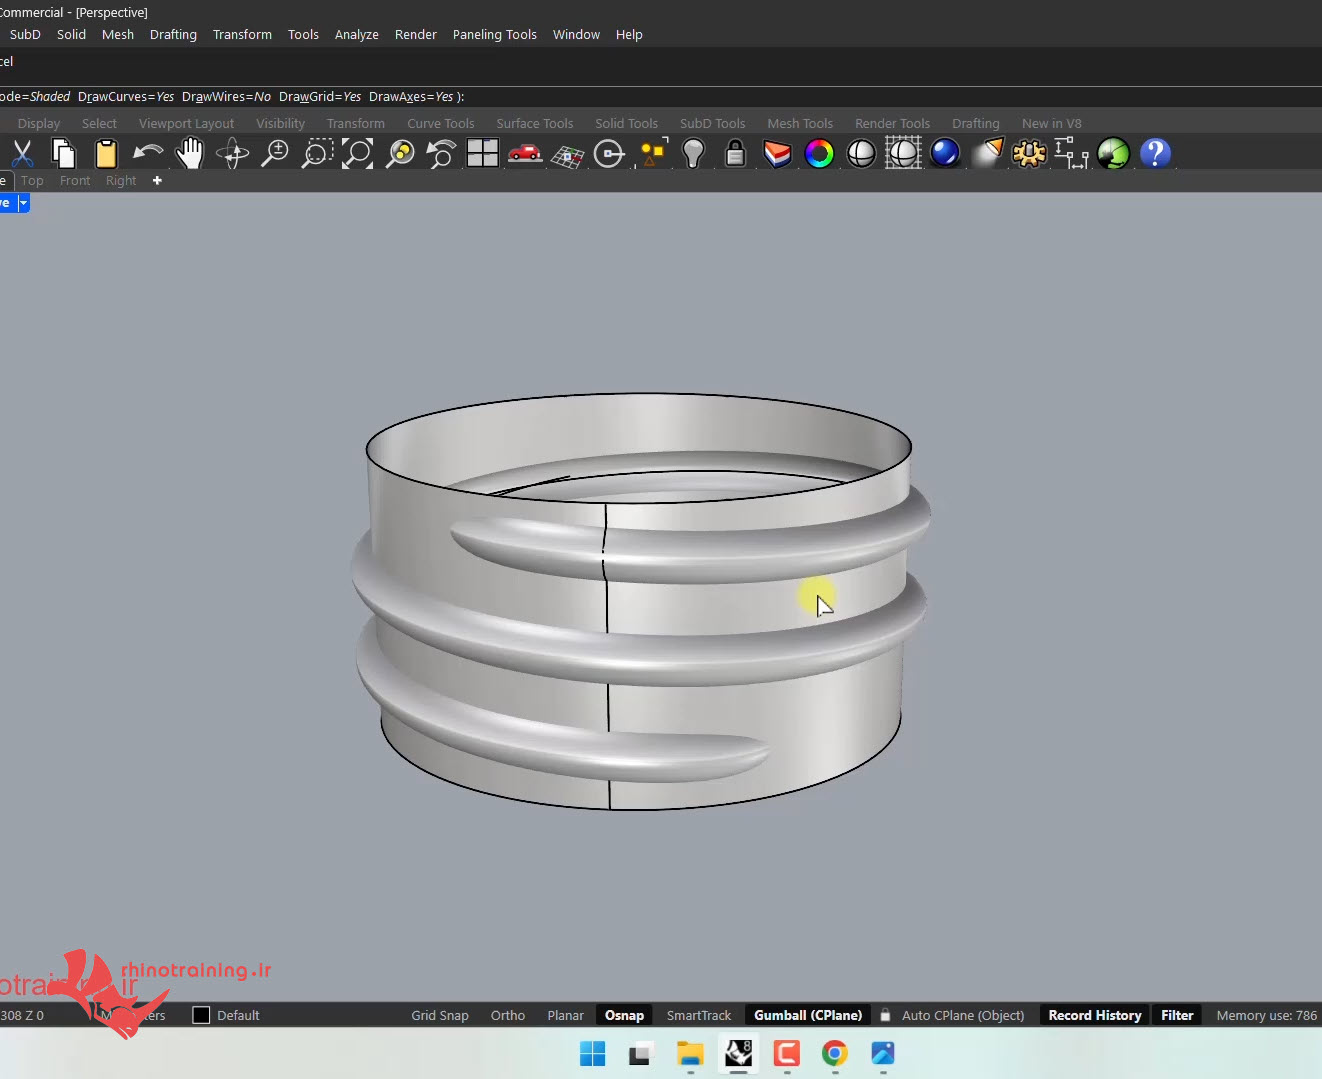
Task: Open the Default layer selector
Action: coord(238,1015)
